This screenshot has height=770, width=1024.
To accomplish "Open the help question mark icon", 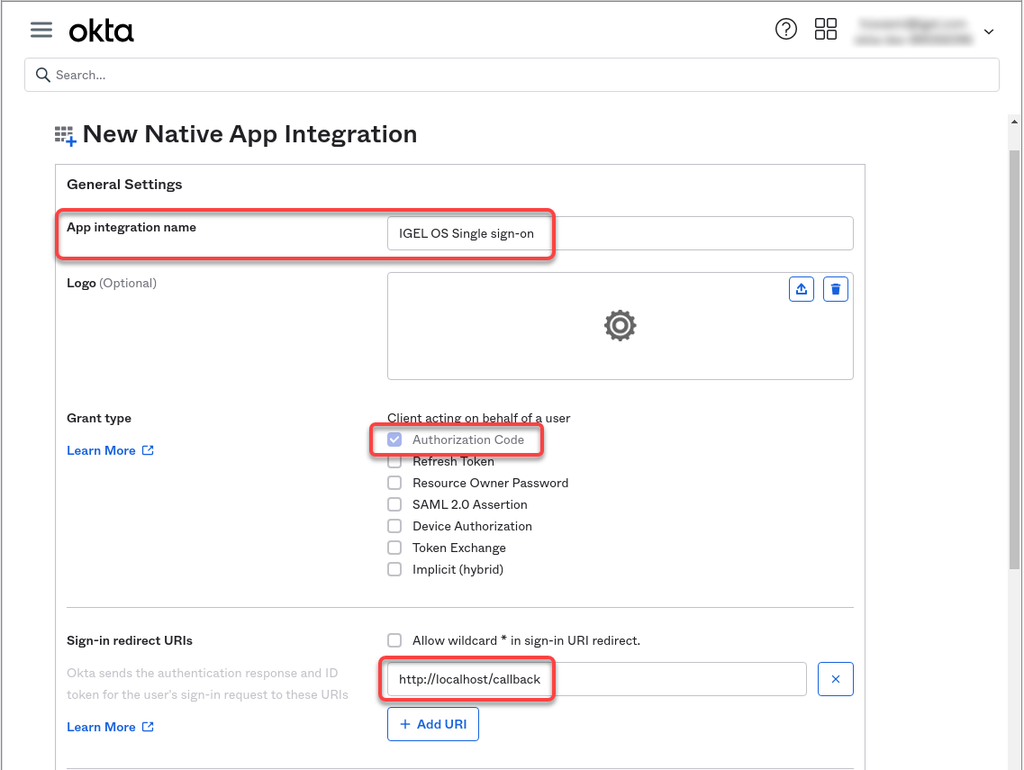I will coord(786,29).
